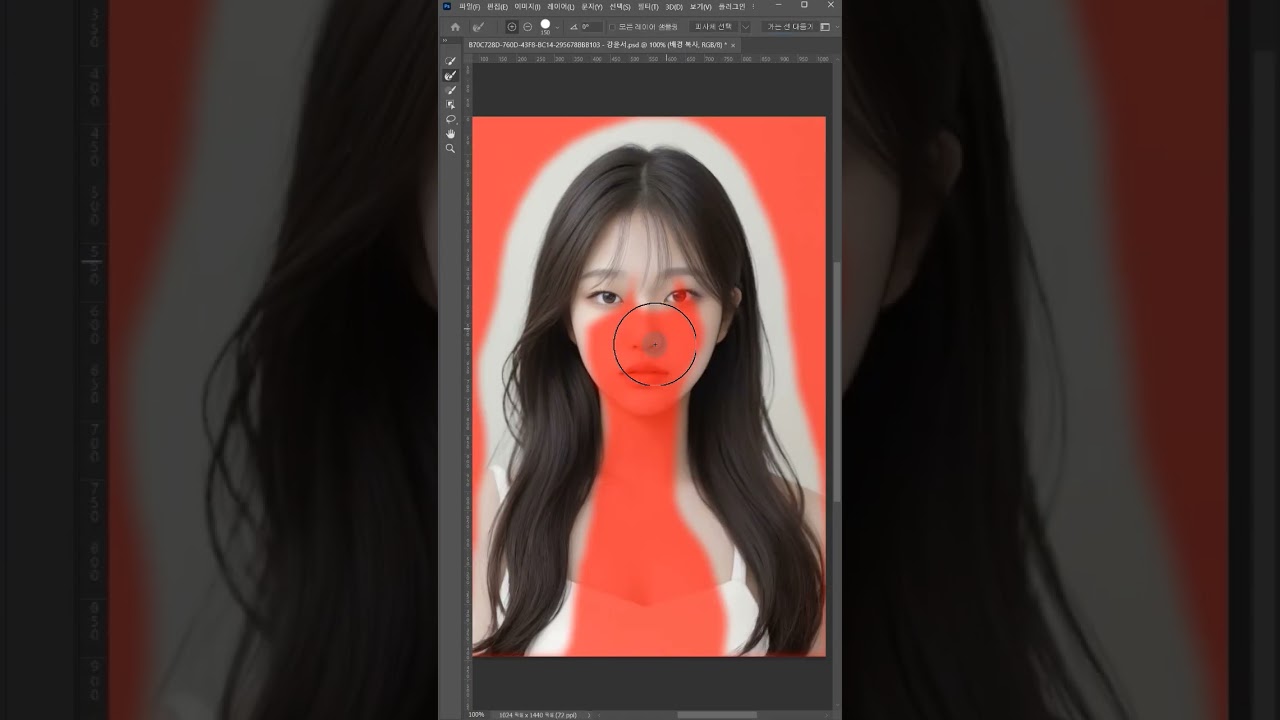Activate the Zoom magnifier tool
Screen dimensions: 1280x720
coord(450,148)
